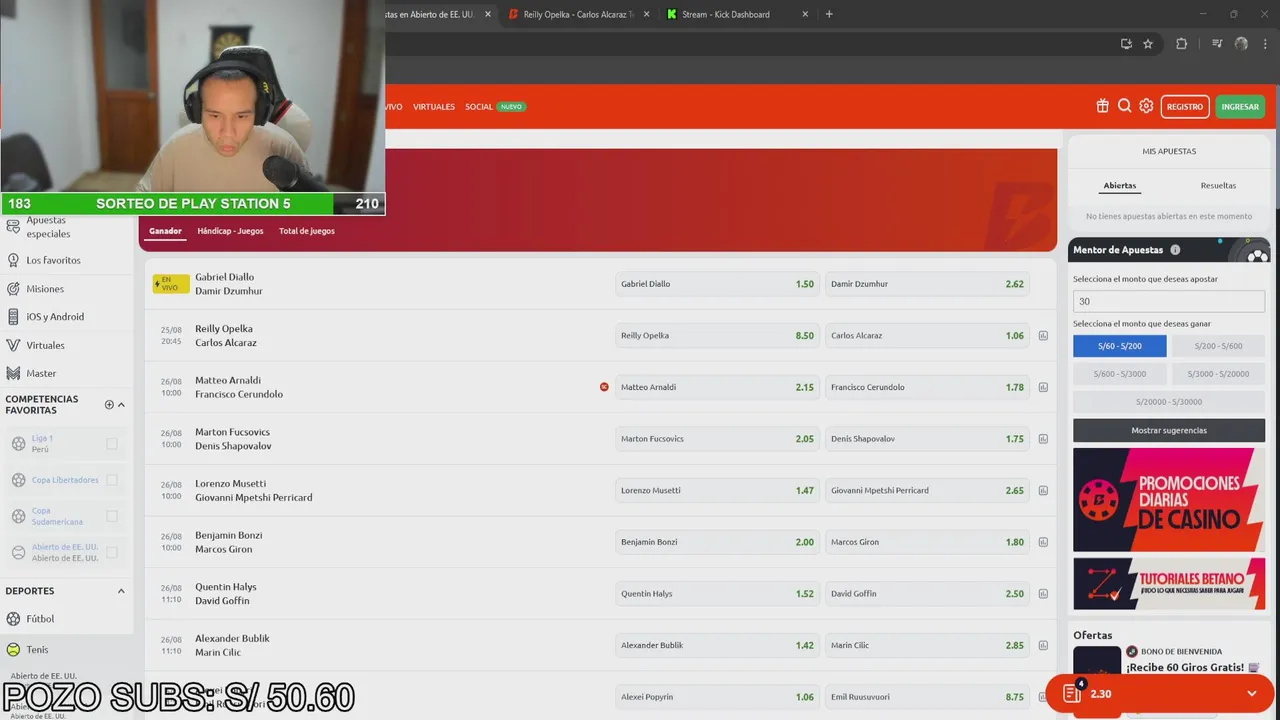Open Virtuales in the top navigation
The image size is (1280, 720).
click(x=434, y=107)
